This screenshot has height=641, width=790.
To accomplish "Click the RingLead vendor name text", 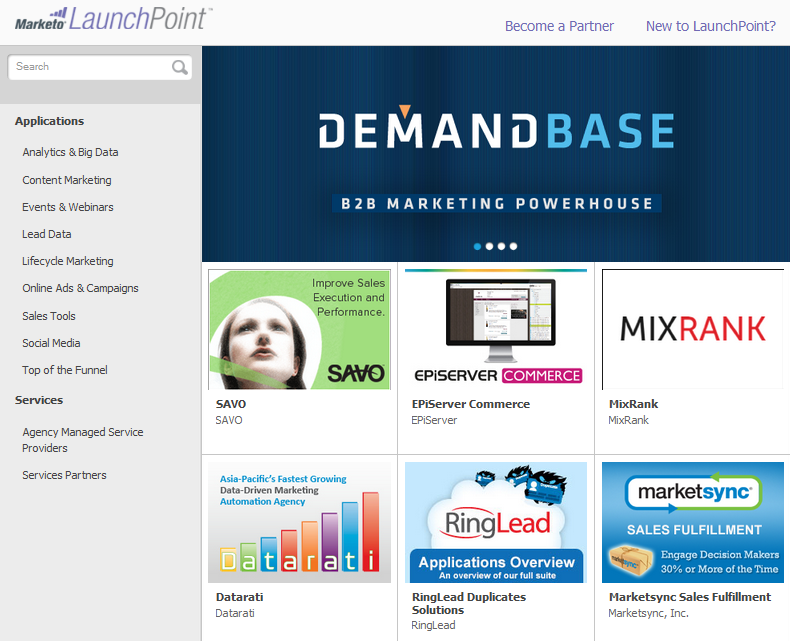I will click(x=433, y=625).
